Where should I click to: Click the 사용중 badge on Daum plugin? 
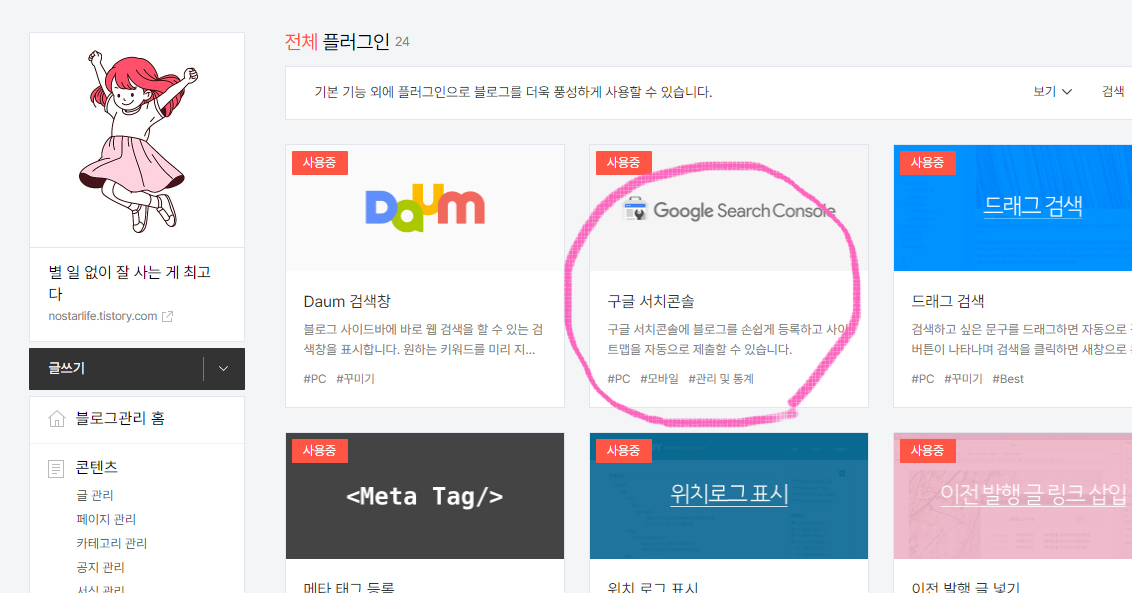(x=320, y=163)
